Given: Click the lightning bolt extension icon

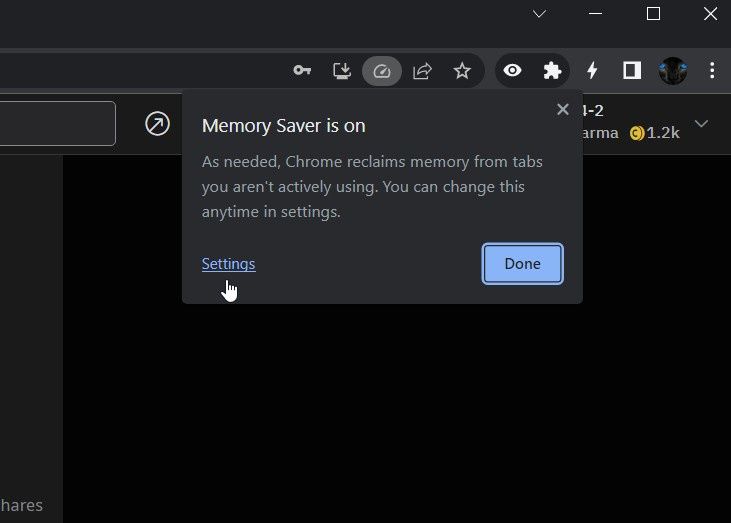Looking at the screenshot, I should pyautogui.click(x=592, y=70).
